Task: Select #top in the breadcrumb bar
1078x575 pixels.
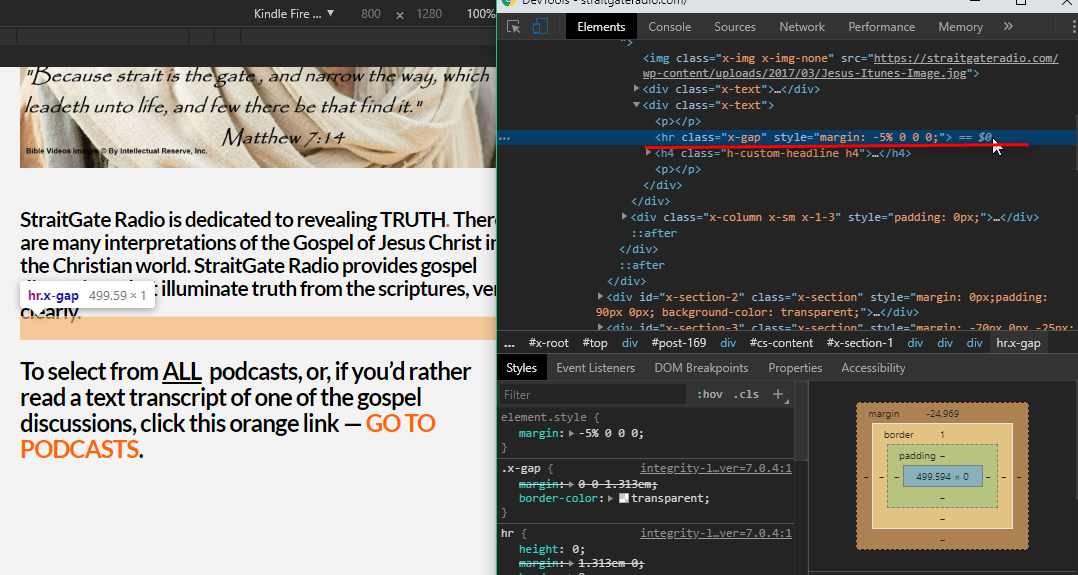Action: pyautogui.click(x=595, y=343)
